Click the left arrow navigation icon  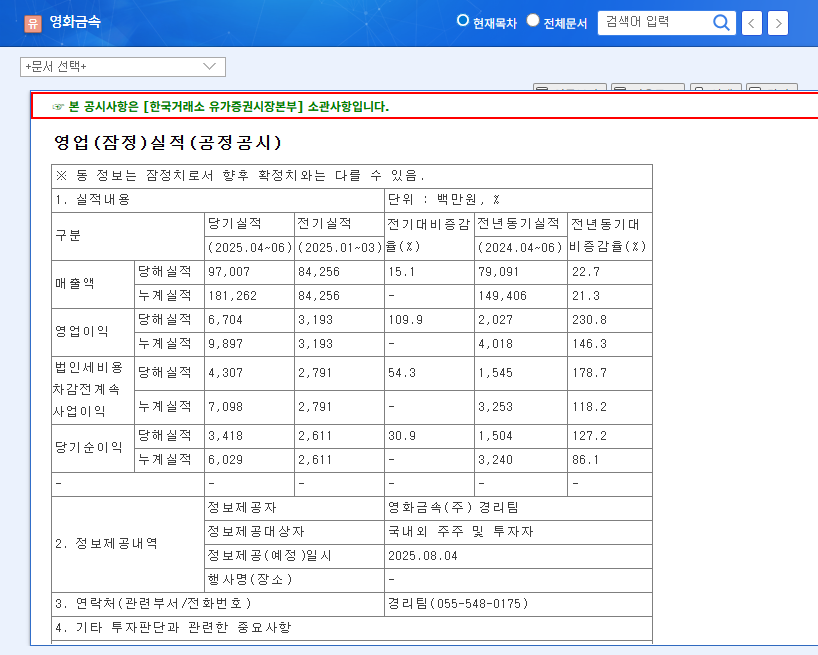pyautogui.click(x=751, y=22)
